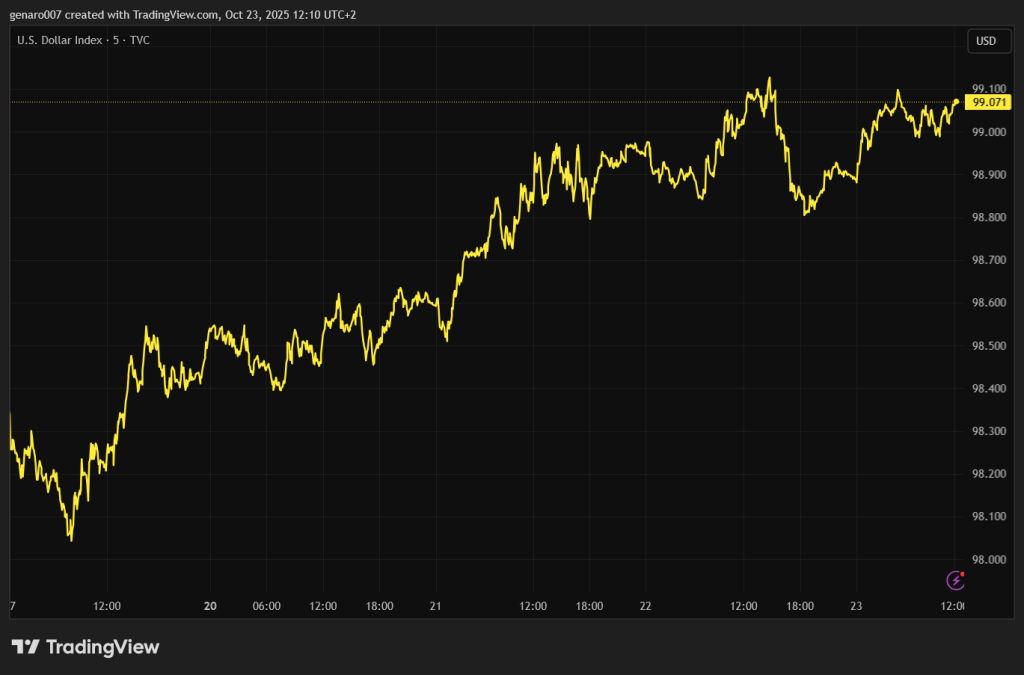Click the purple lightning bolt event icon
This screenshot has height=675, width=1024.
955,580
